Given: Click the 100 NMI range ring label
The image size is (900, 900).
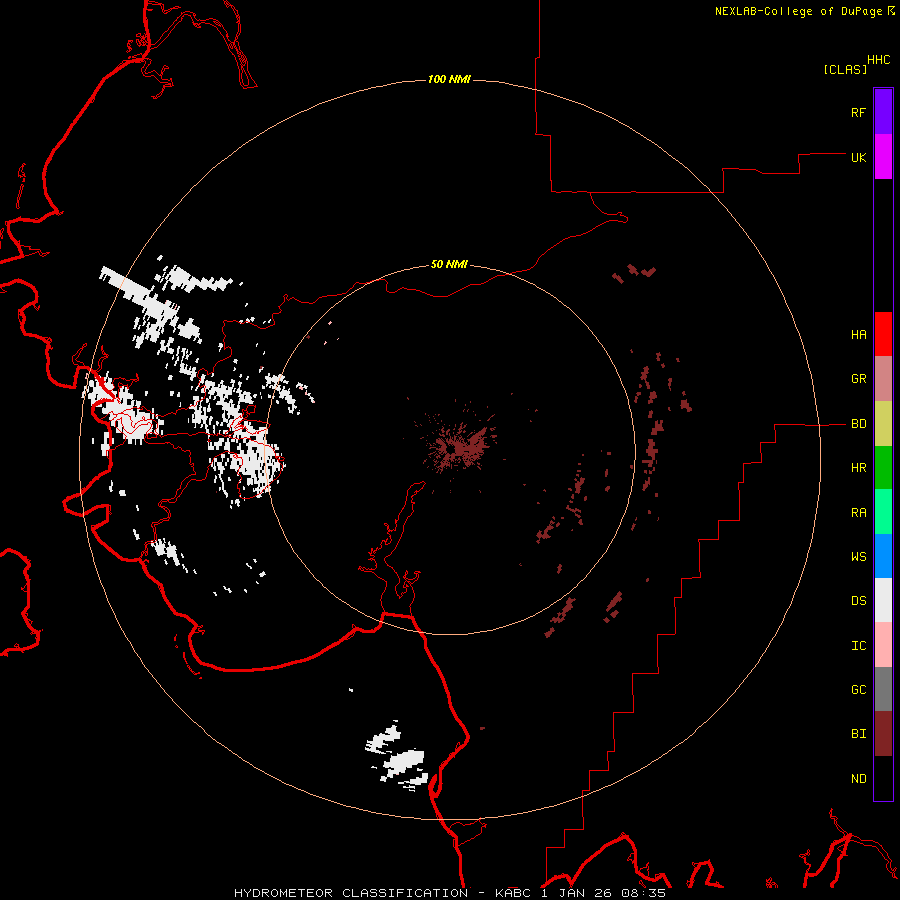Looking at the screenshot, I should [x=449, y=79].
